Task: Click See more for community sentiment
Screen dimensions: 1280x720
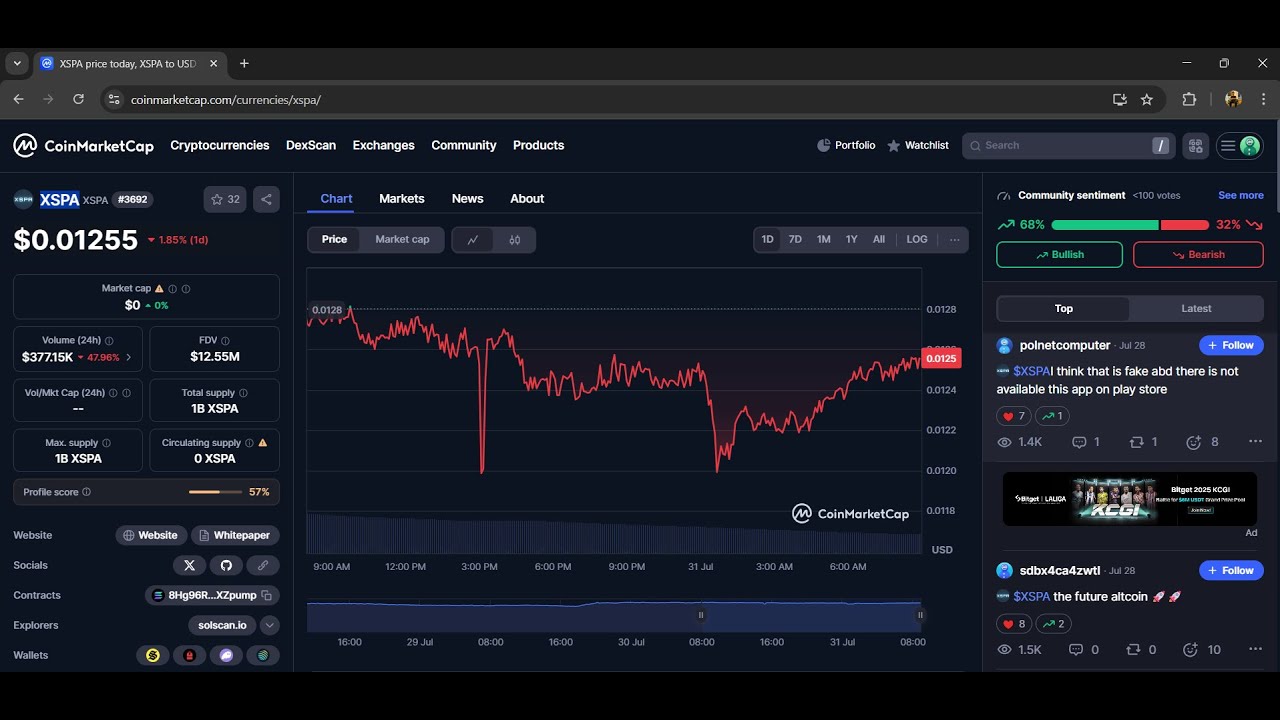Action: coord(1241,196)
